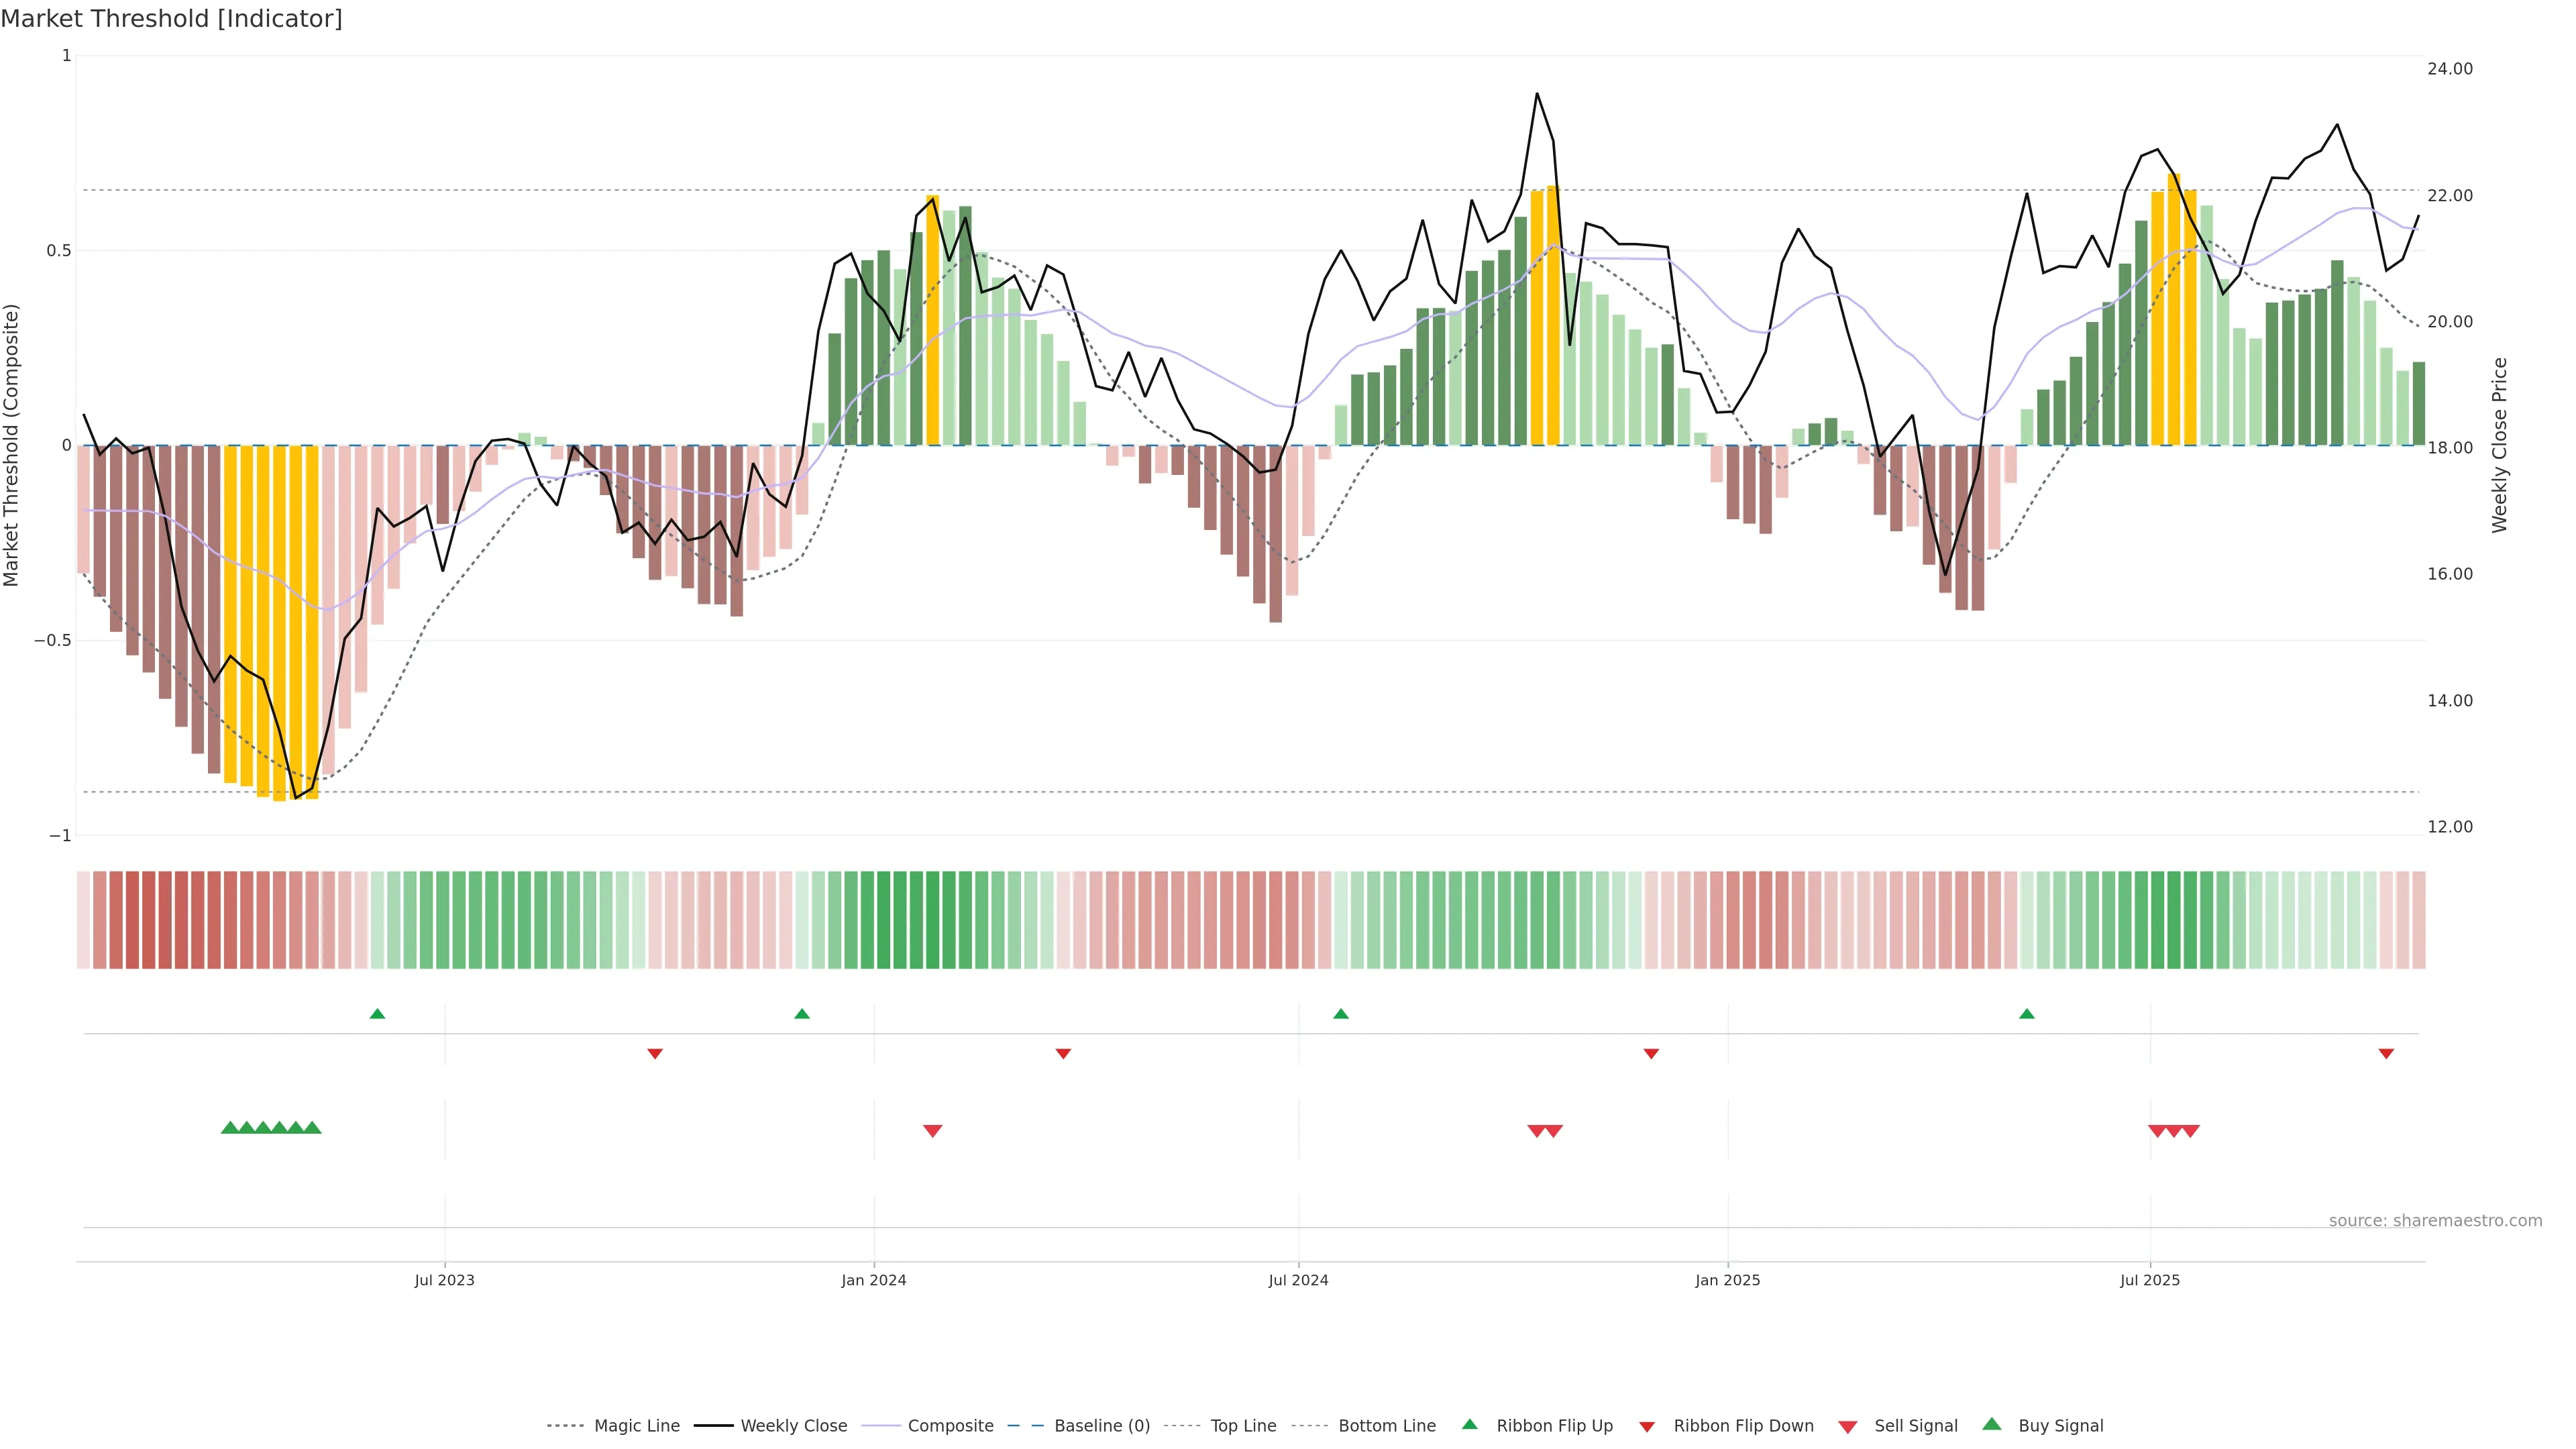
Task: Click the darkest green ribbon cell near January 2024
Action: (x=932, y=919)
